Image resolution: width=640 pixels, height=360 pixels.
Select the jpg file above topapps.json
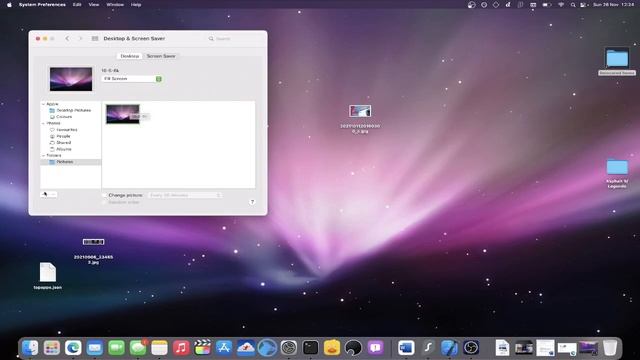pos(93,242)
